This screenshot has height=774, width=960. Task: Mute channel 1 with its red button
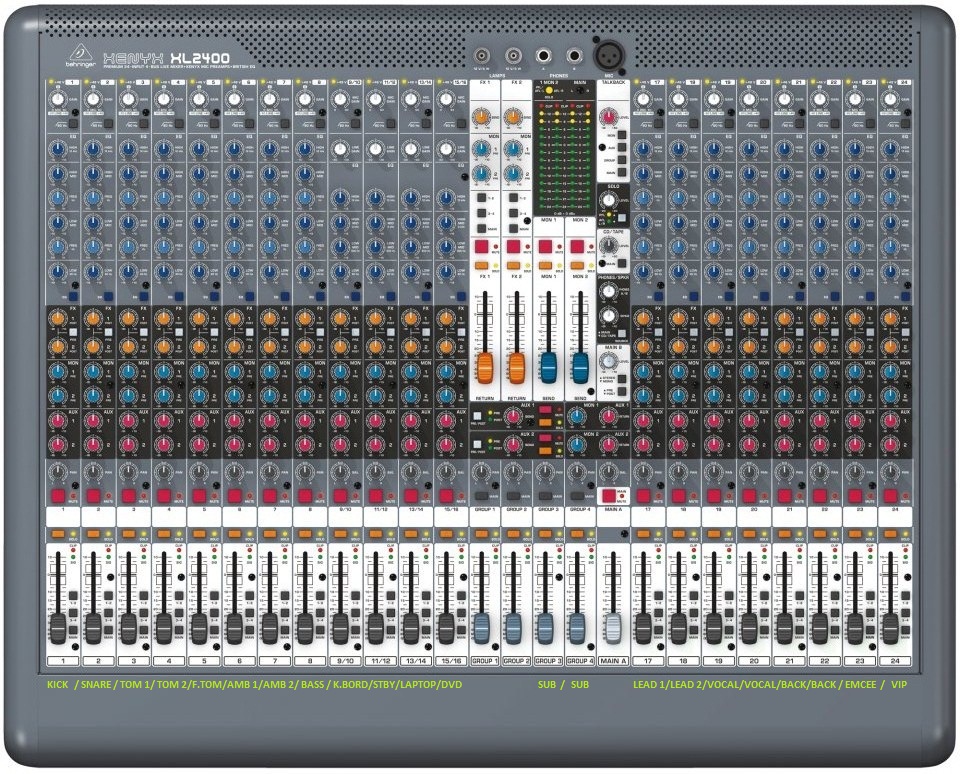point(57,495)
